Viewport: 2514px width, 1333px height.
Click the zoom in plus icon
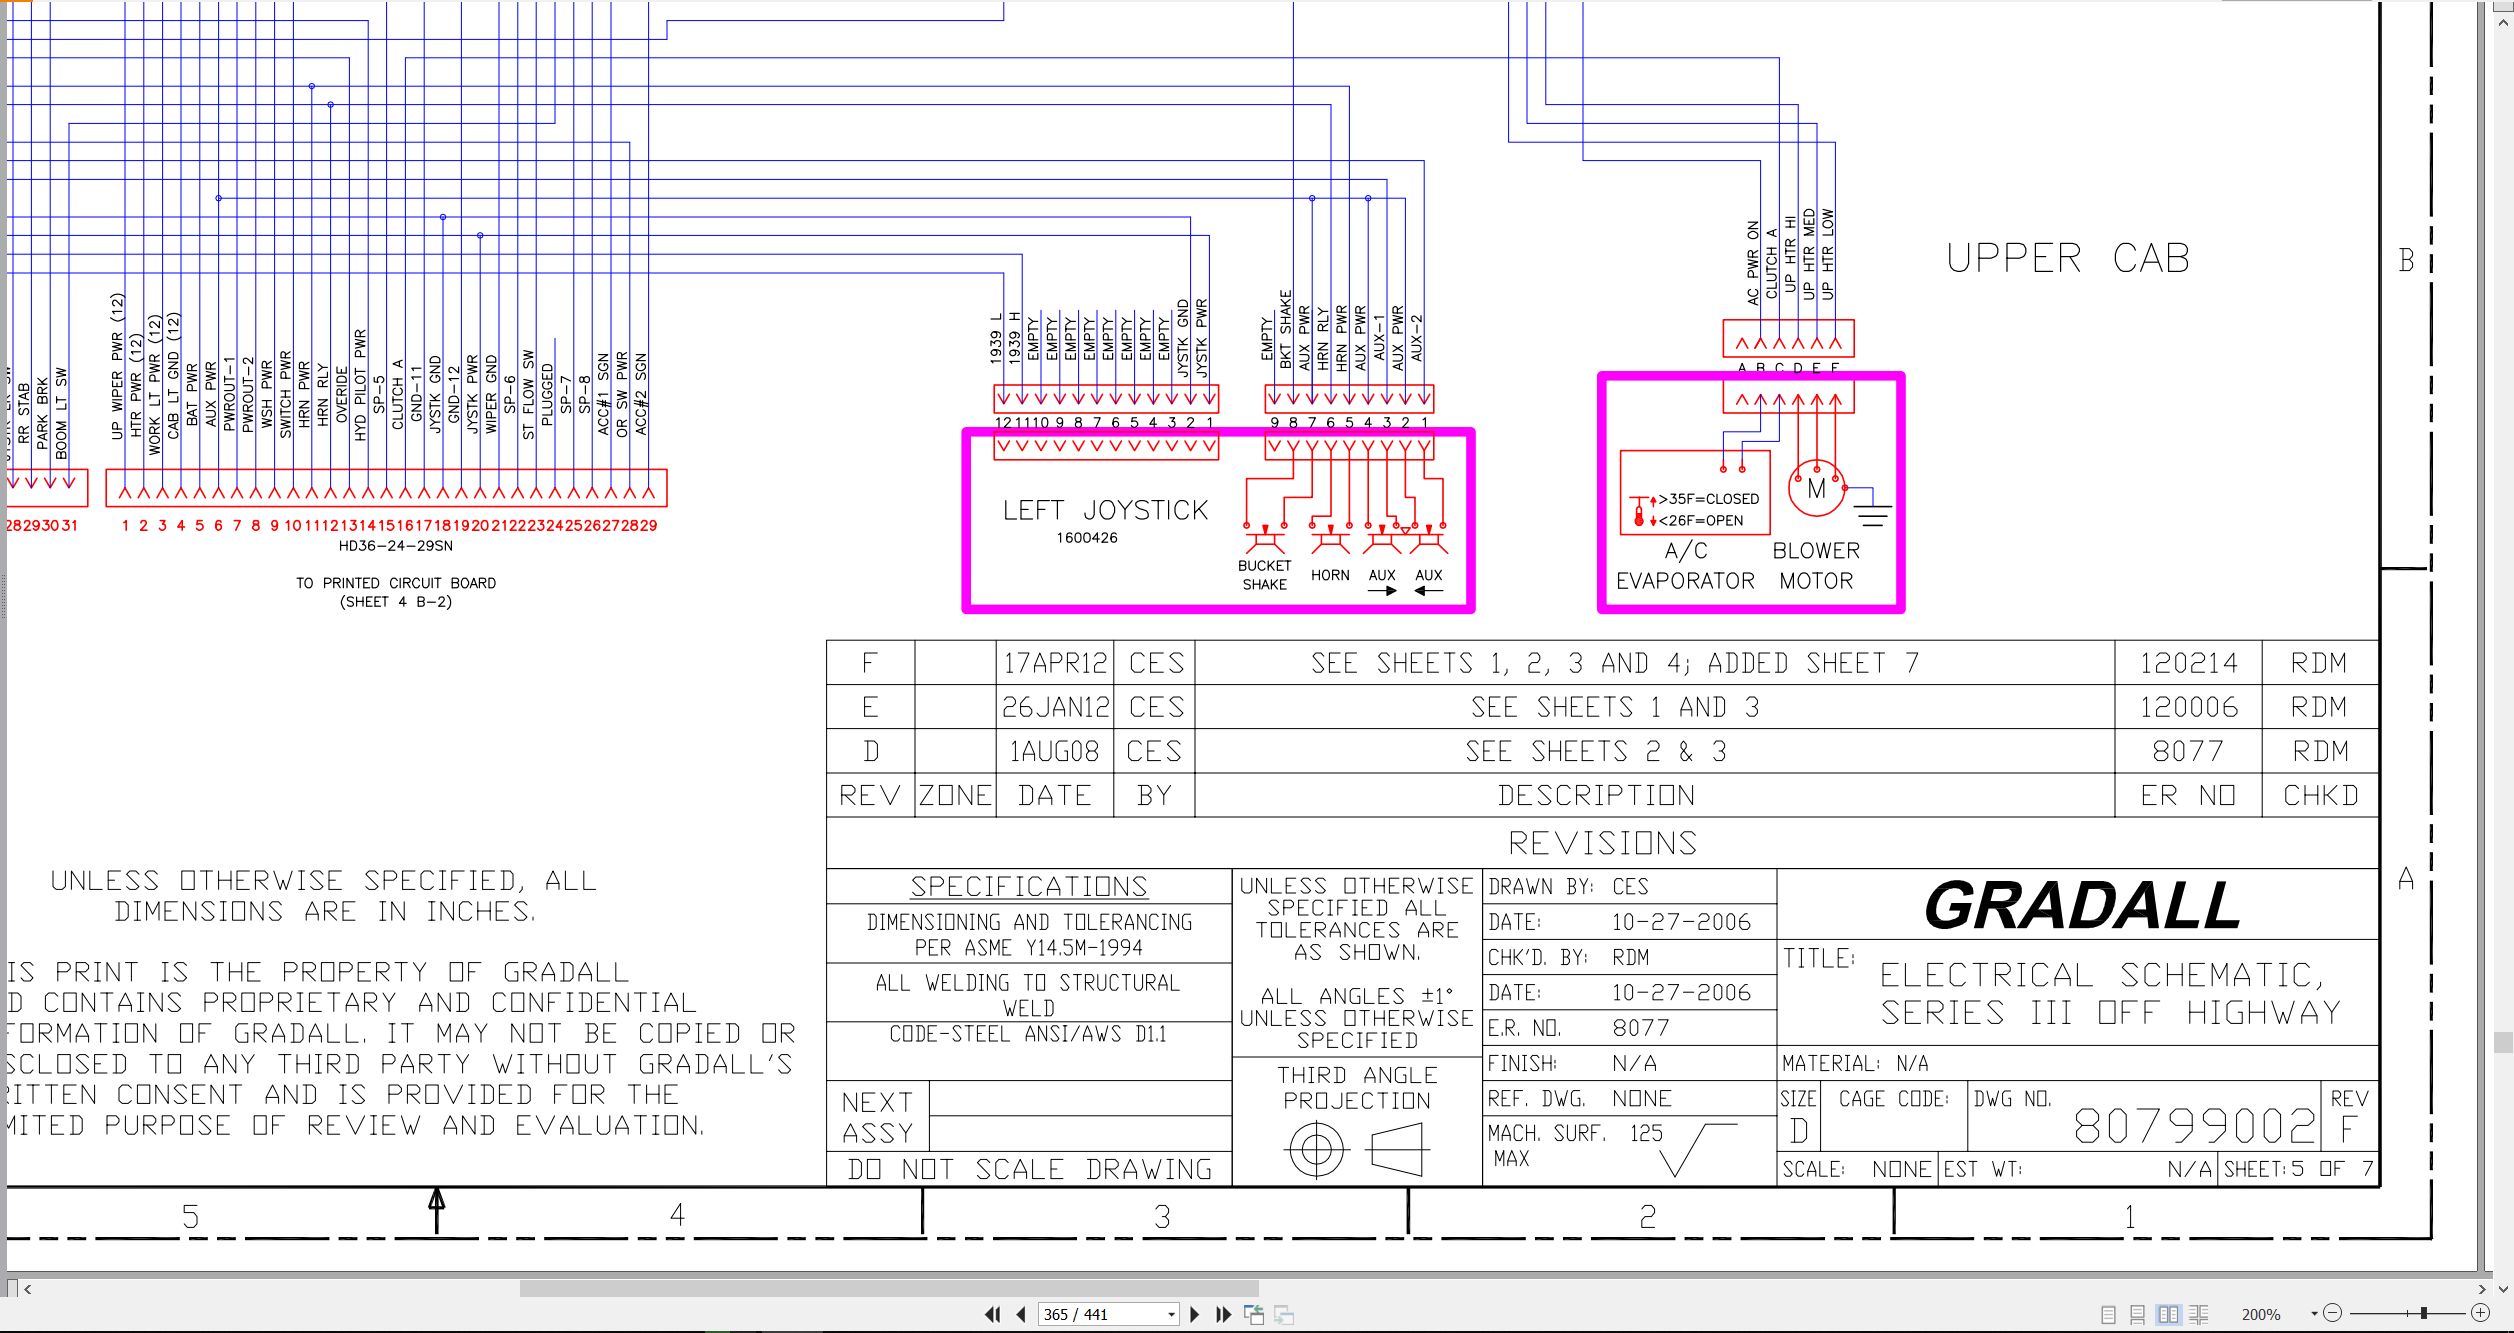2480,1313
